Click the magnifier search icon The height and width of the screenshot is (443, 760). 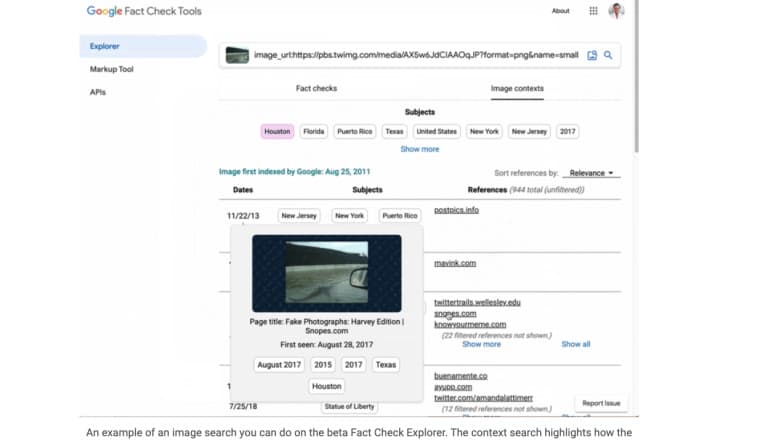[x=608, y=55]
